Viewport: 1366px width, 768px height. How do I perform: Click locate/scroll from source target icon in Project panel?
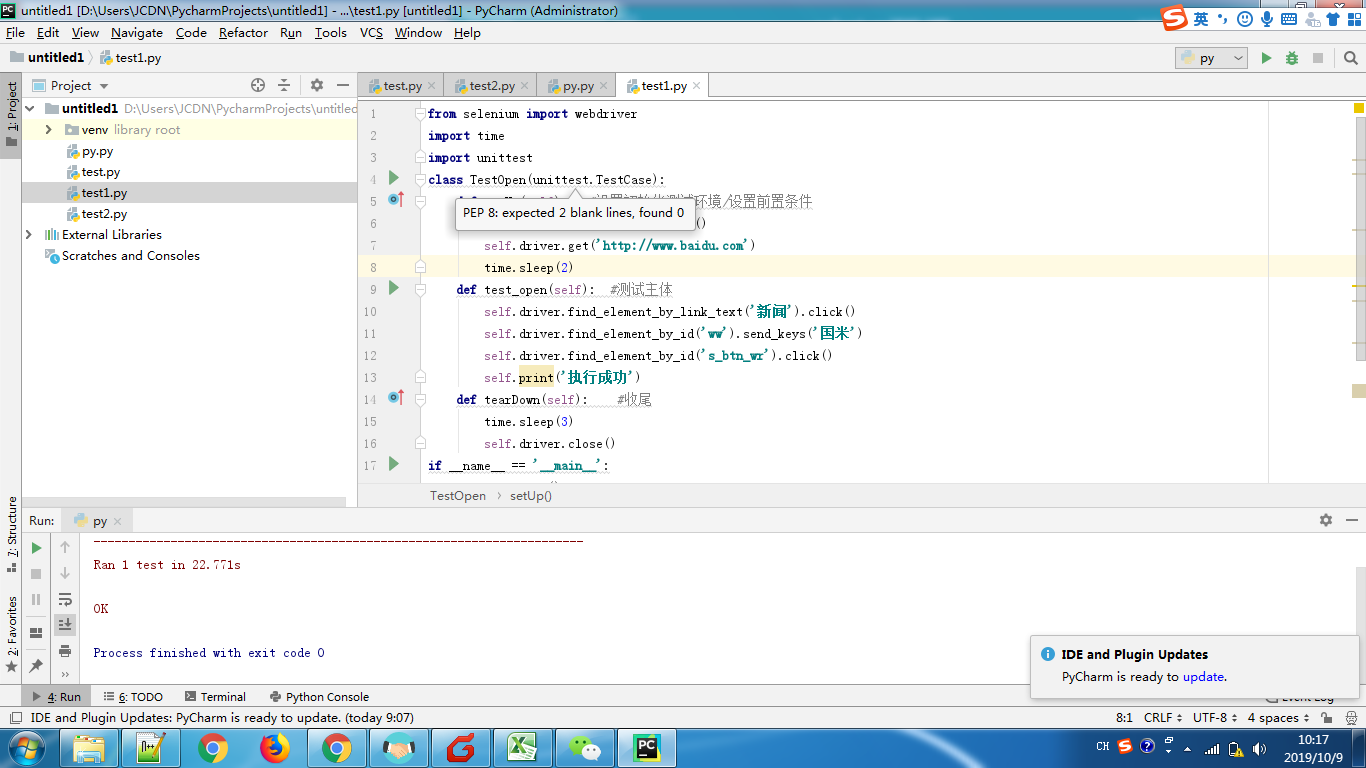258,85
